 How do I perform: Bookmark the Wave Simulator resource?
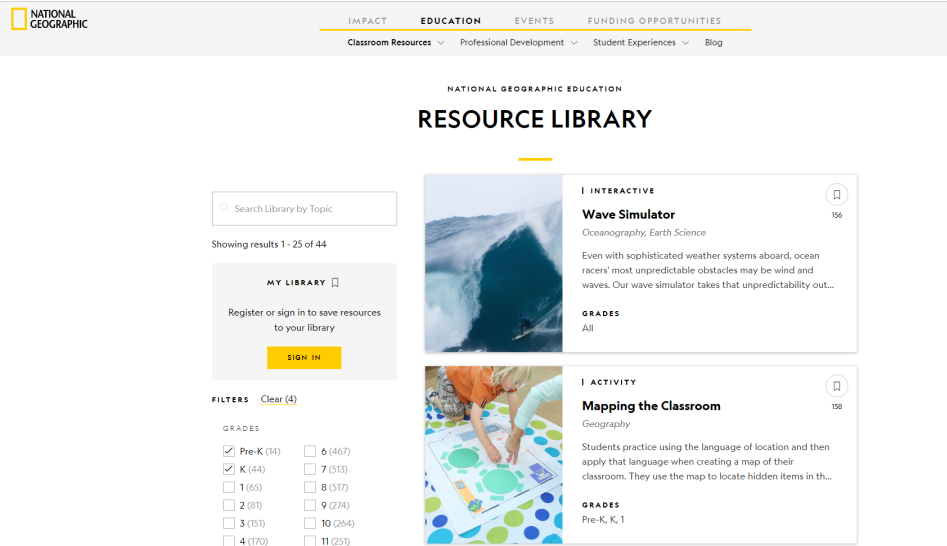[836, 194]
